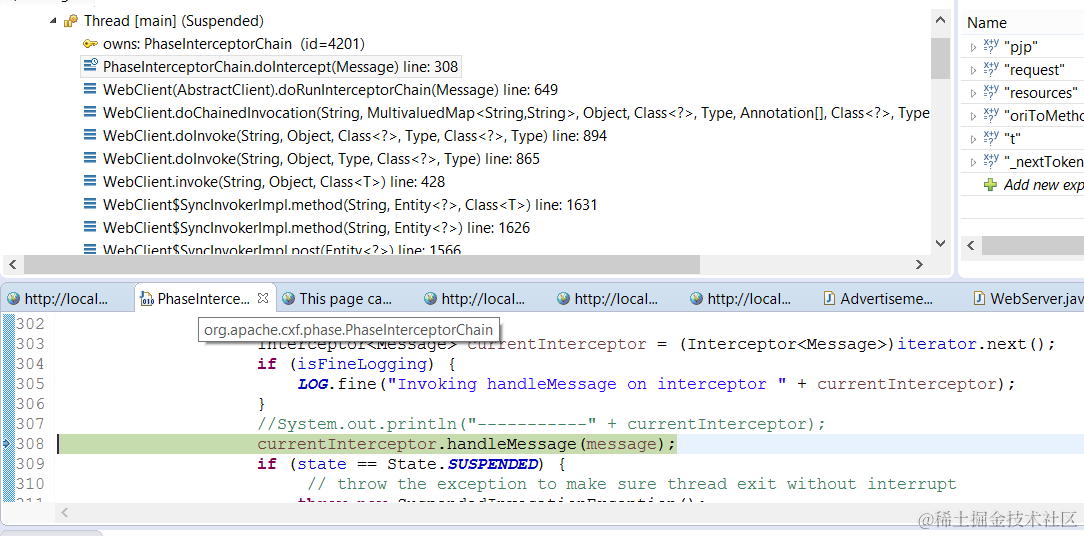1084x536 pixels.
Task: Click stack frame icon beside doInvoke line 865
Action: pyautogui.click(x=90, y=158)
